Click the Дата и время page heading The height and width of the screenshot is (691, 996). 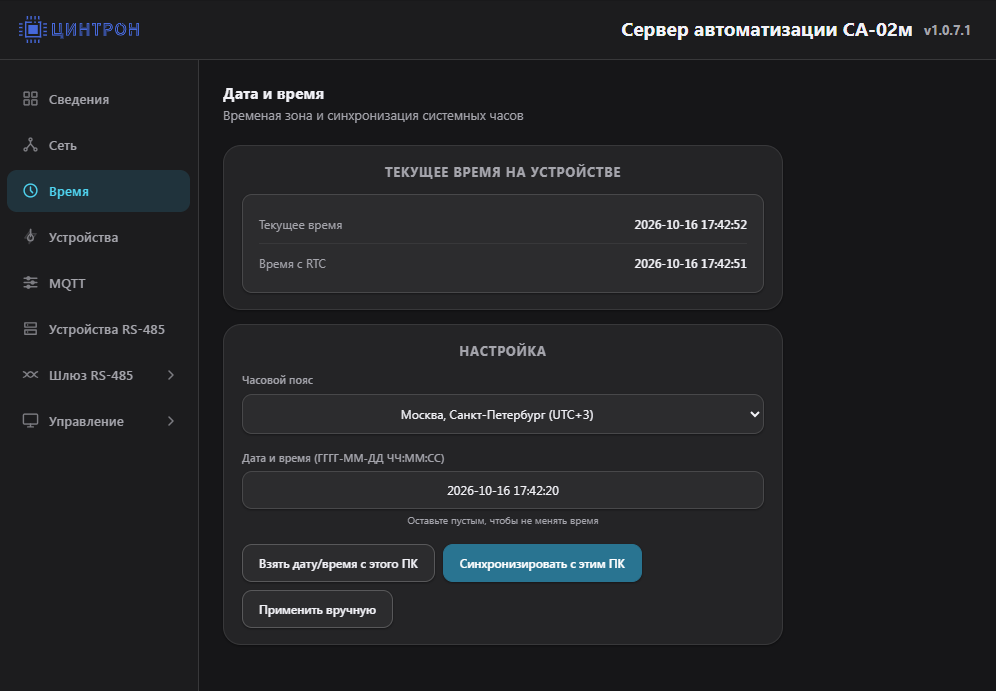274,94
